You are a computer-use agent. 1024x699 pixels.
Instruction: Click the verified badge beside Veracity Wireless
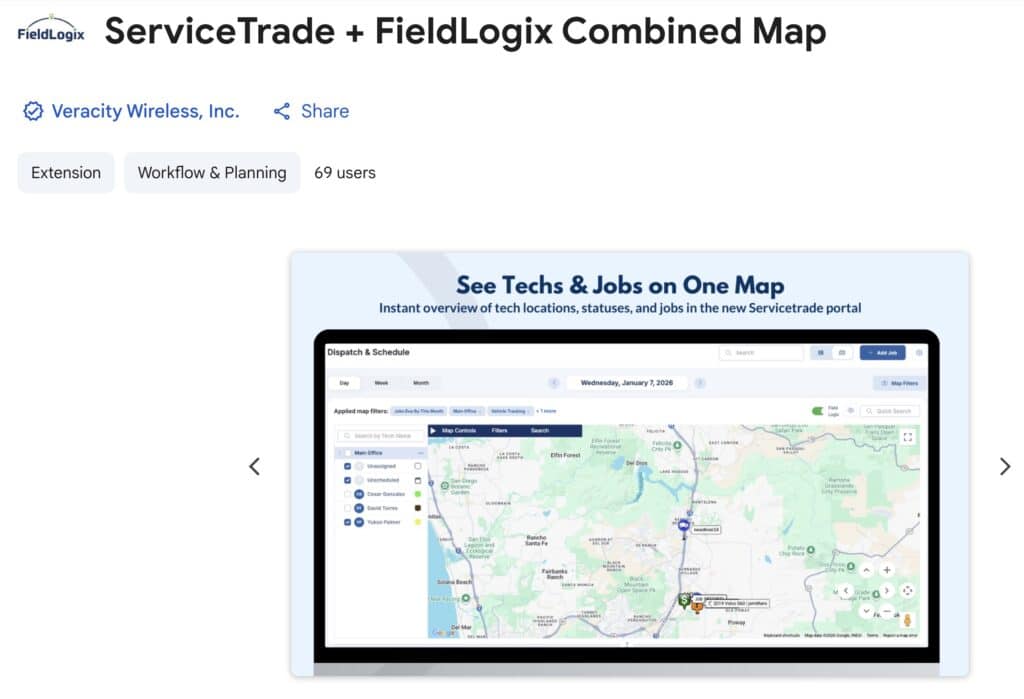(x=33, y=111)
